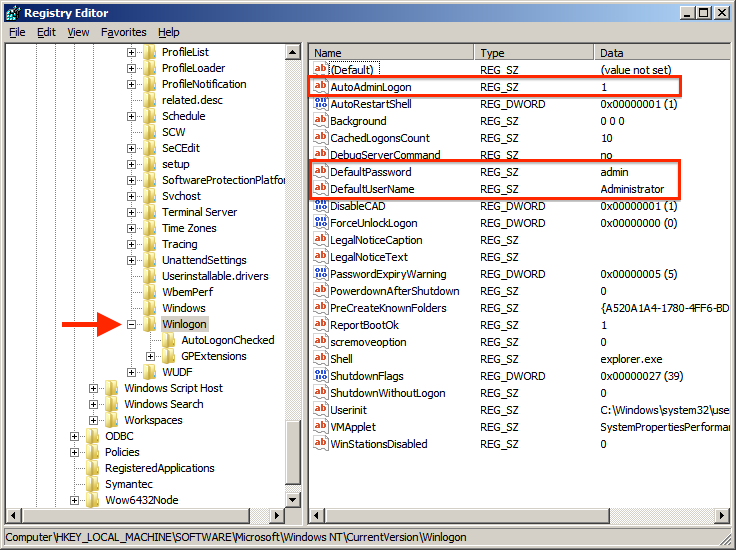
Task: Expand the Windows Script Host key
Action: tap(93, 389)
